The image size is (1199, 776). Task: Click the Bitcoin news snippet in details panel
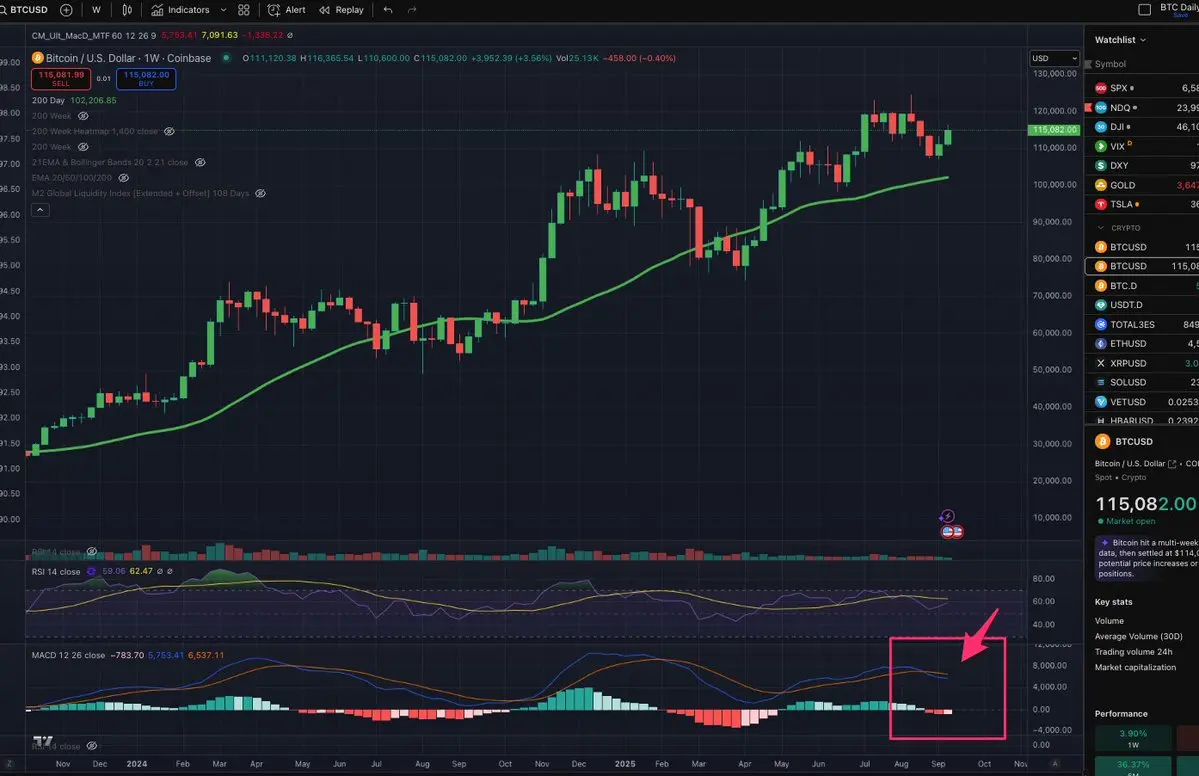click(x=1147, y=558)
